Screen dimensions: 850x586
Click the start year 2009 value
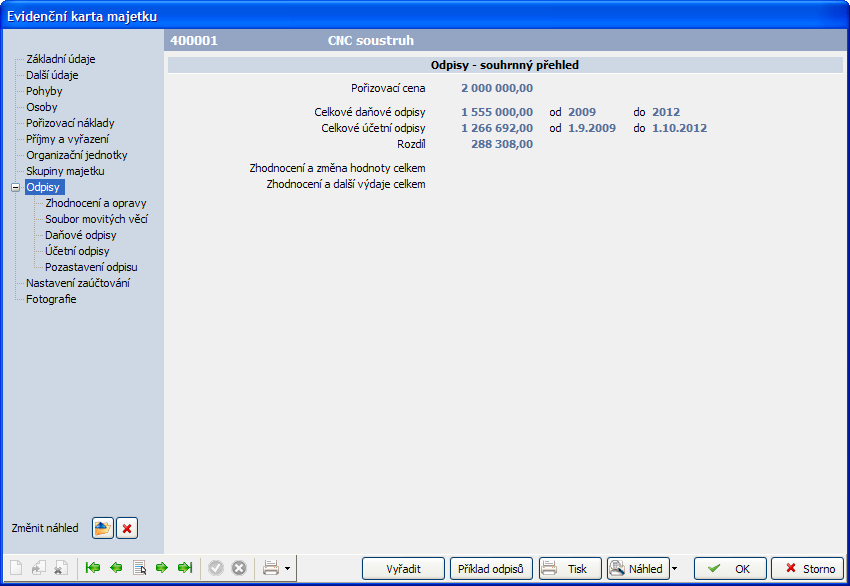point(582,112)
